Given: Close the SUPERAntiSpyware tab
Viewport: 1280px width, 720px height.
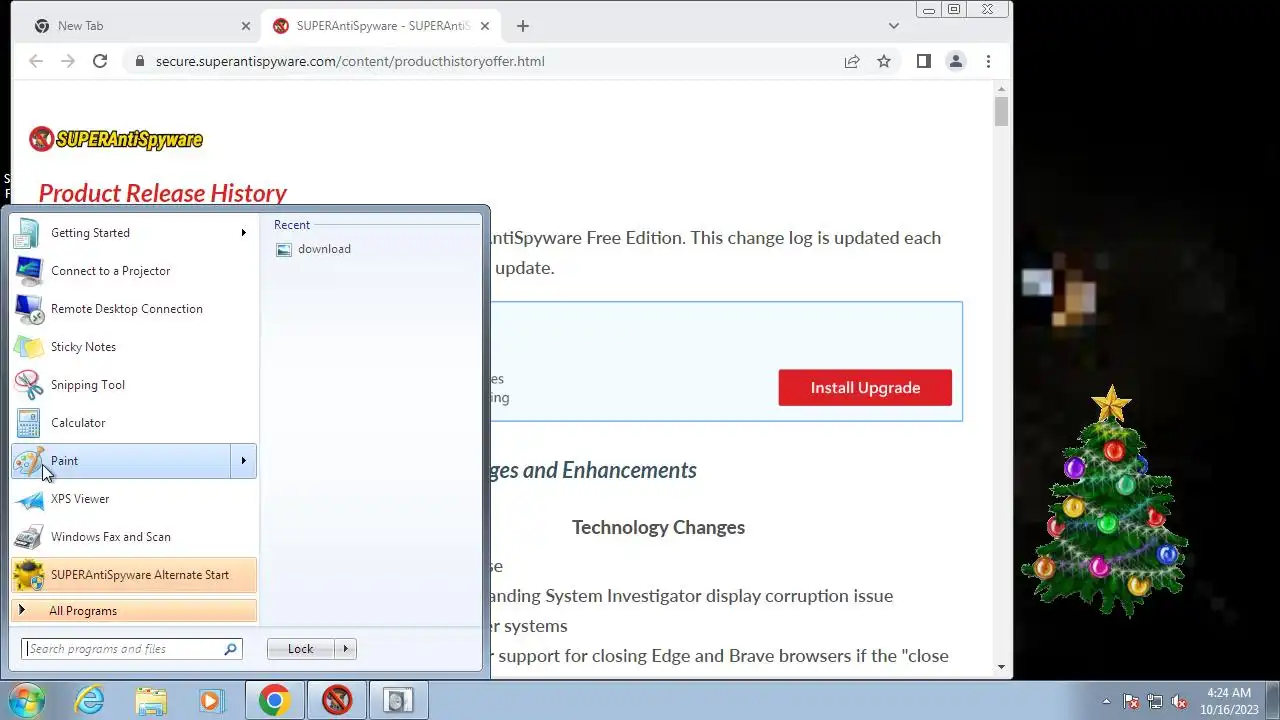Looking at the screenshot, I should (485, 26).
